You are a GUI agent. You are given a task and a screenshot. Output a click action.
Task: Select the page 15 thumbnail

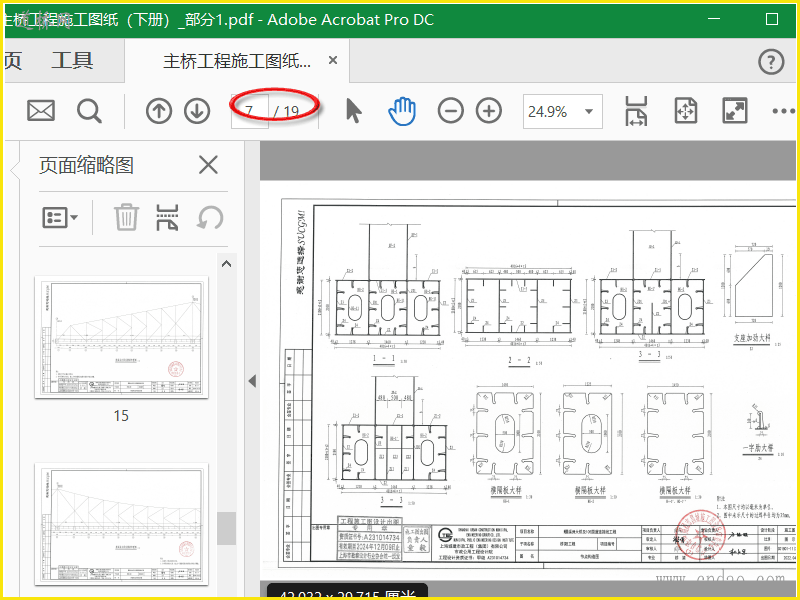click(x=121, y=337)
